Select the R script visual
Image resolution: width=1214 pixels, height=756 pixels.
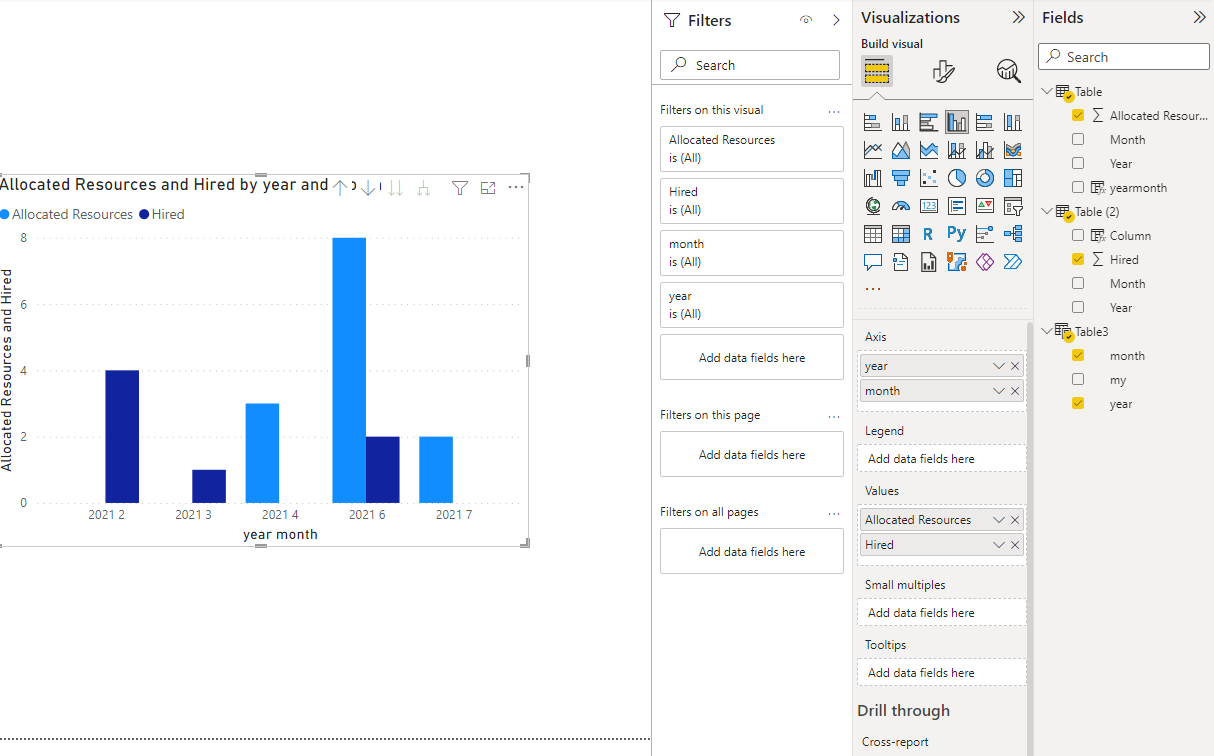[x=929, y=234]
